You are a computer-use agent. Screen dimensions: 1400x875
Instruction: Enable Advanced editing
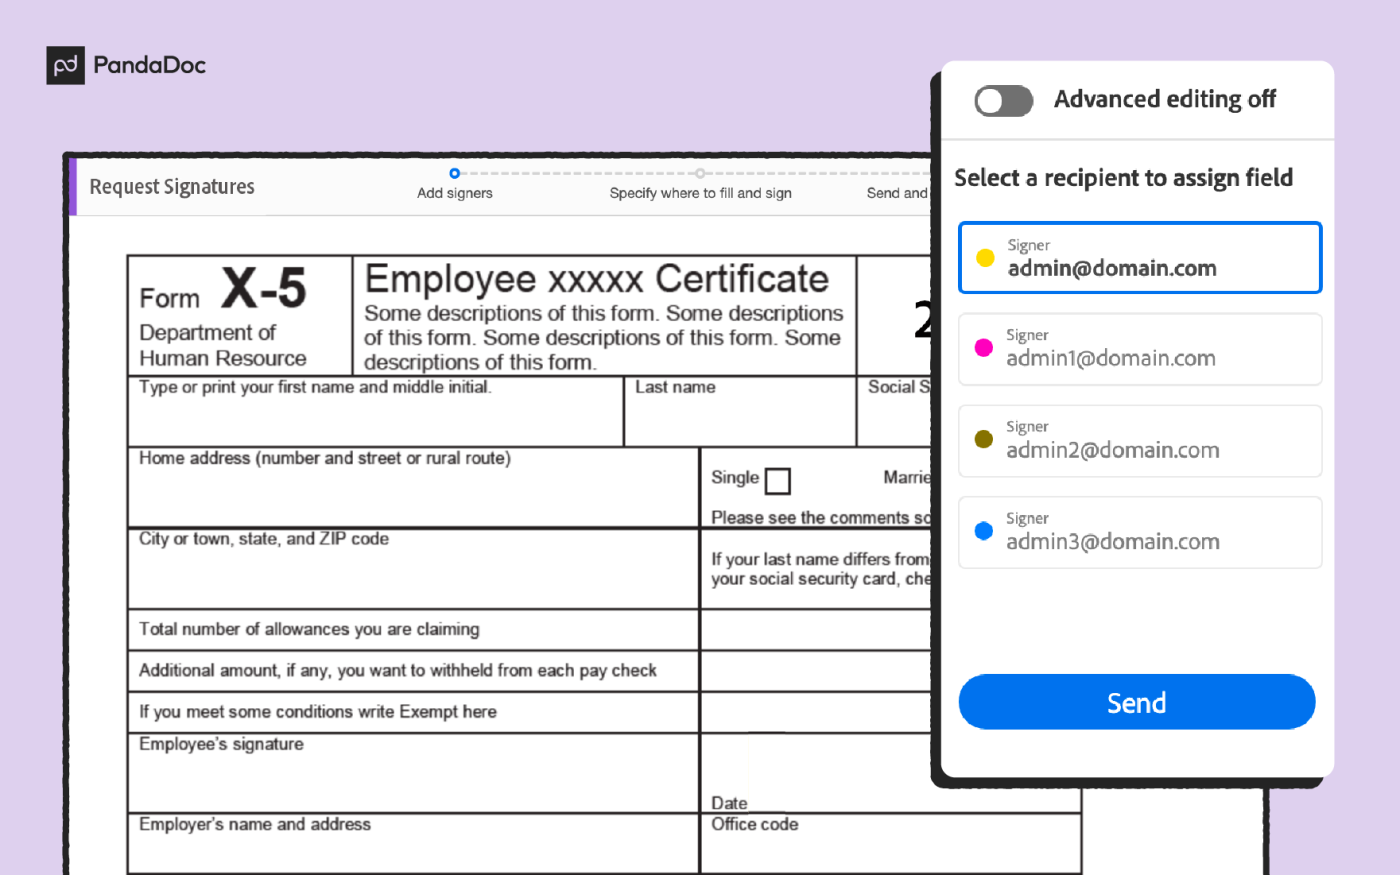point(1003,100)
